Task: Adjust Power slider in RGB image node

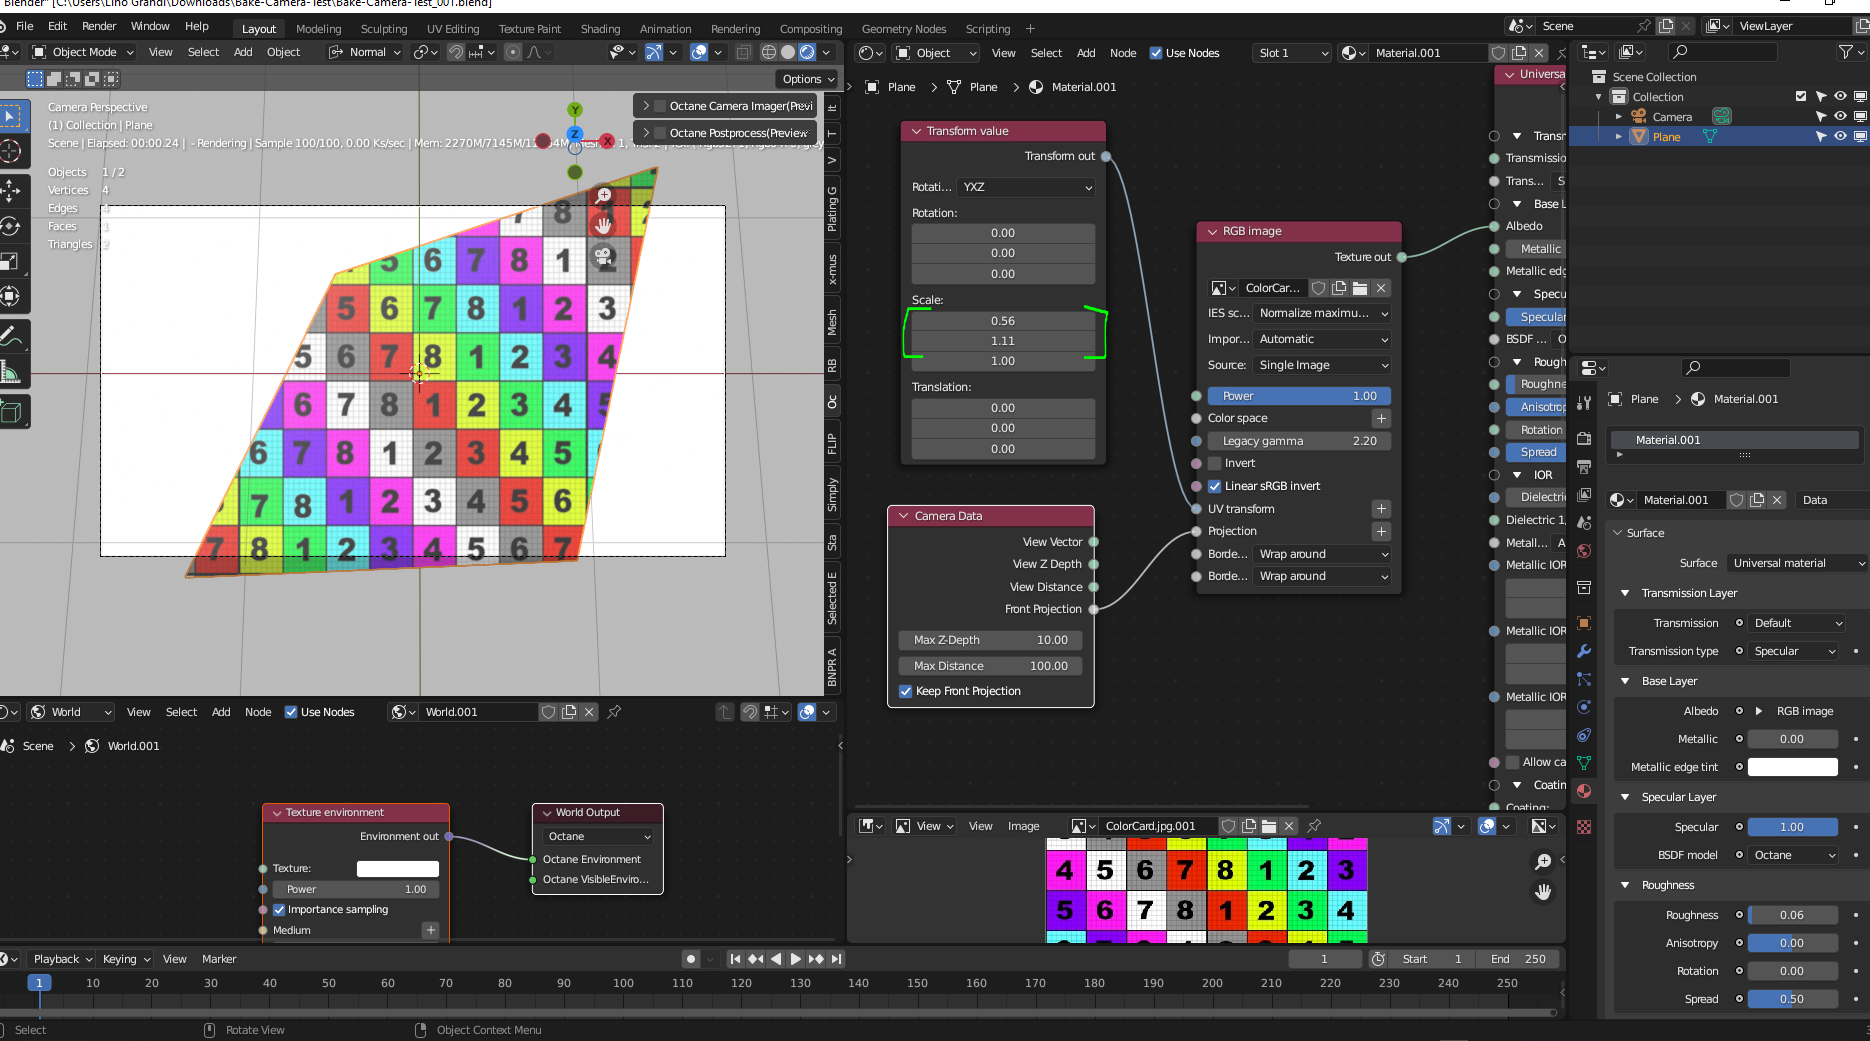Action: point(1299,396)
